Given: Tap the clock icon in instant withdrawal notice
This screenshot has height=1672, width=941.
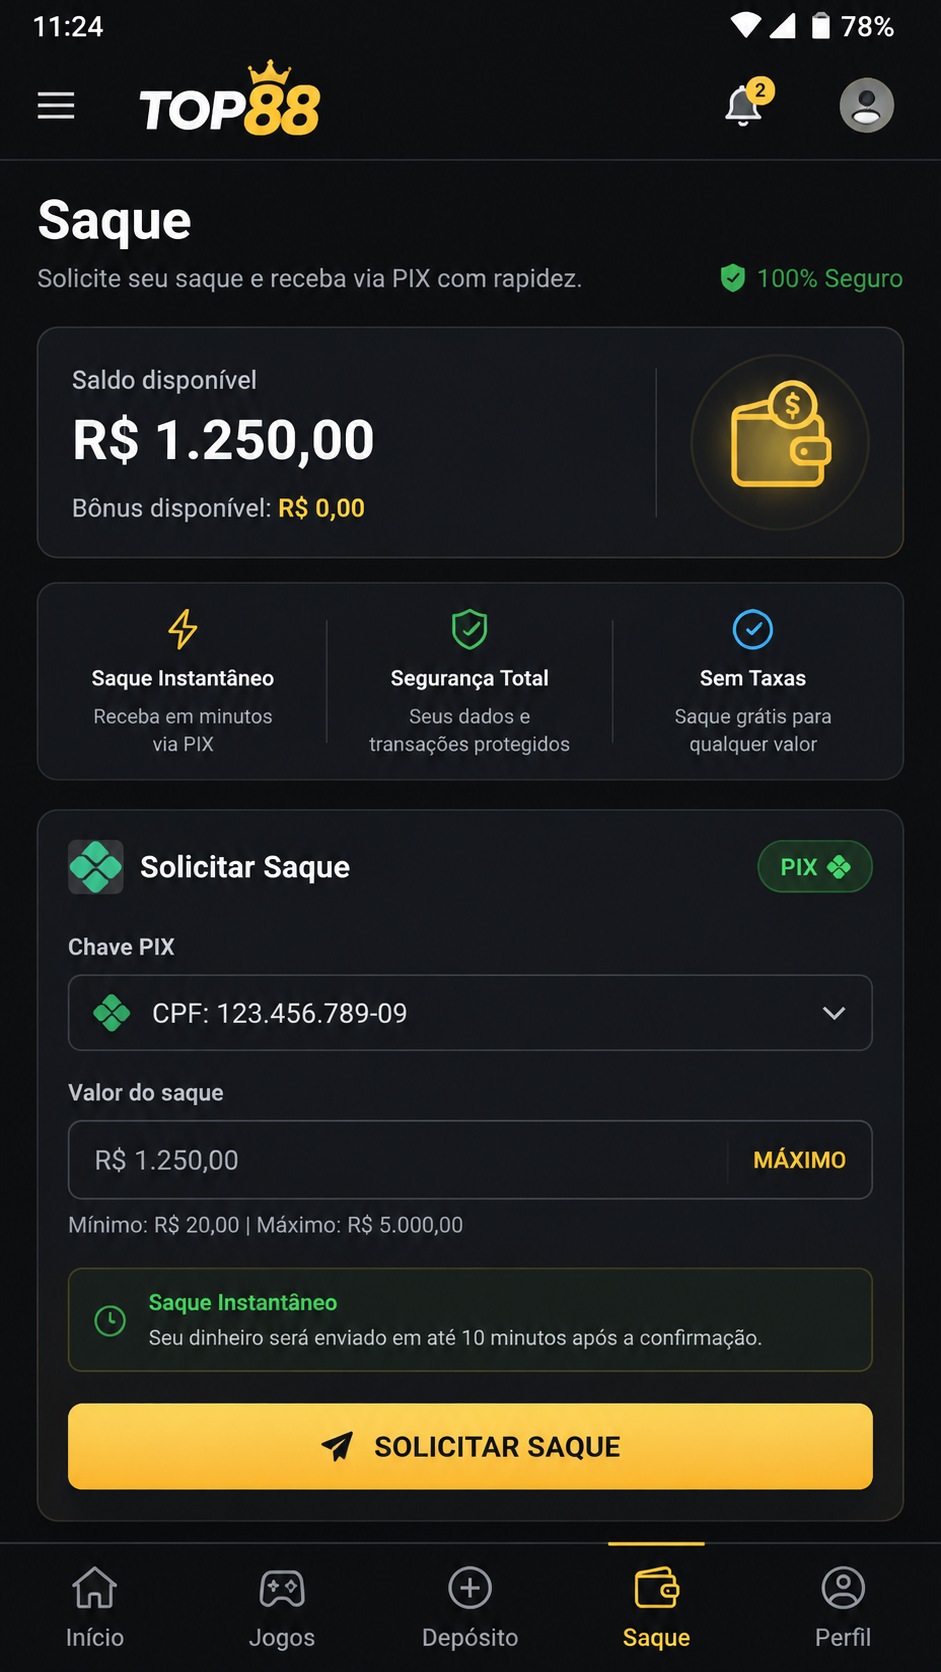Looking at the screenshot, I should pos(110,1320).
